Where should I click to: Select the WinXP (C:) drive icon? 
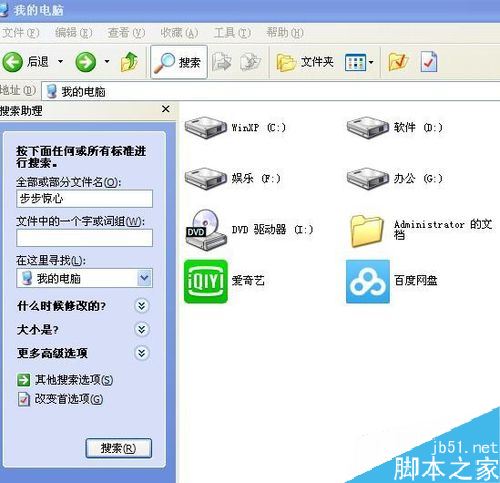(206, 127)
